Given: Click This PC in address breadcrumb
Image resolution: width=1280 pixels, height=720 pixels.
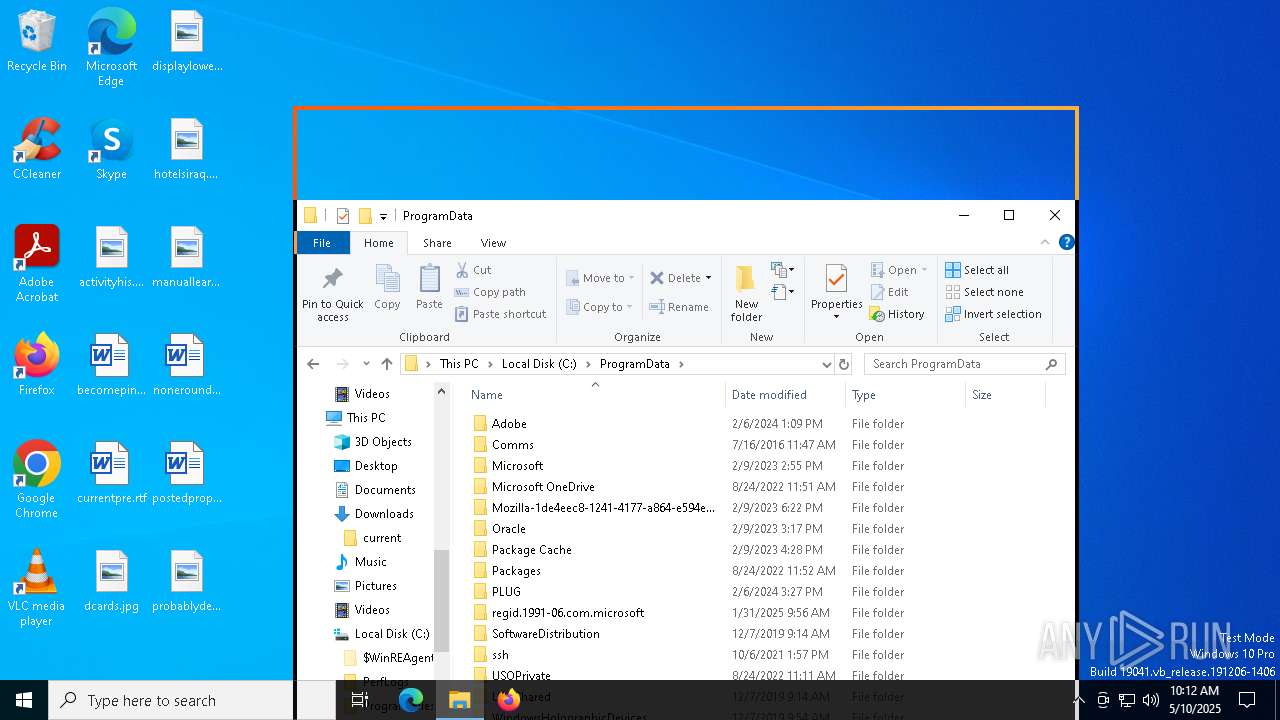Looking at the screenshot, I should point(459,364).
